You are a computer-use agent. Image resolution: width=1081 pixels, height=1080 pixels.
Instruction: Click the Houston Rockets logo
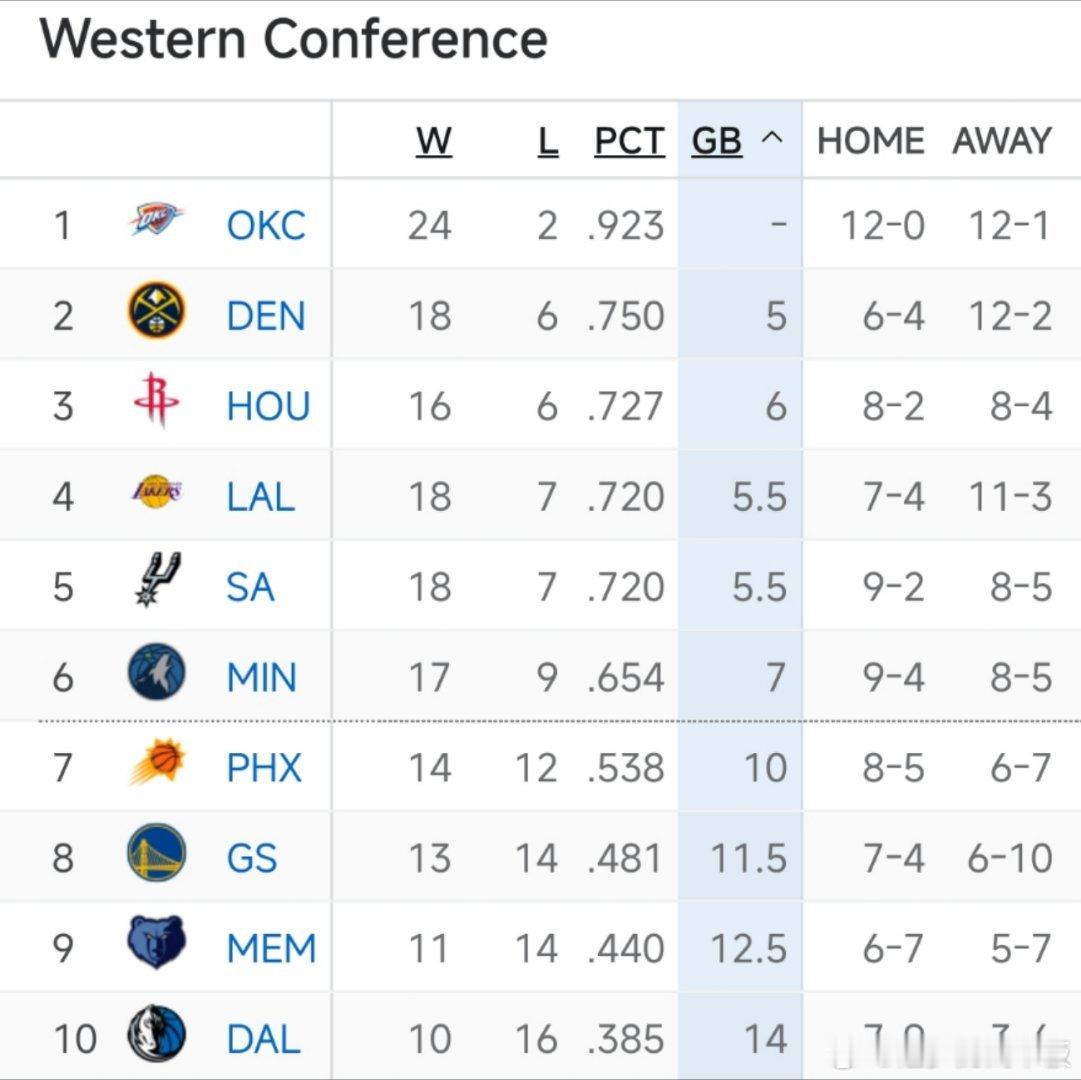pyautogui.click(x=156, y=401)
